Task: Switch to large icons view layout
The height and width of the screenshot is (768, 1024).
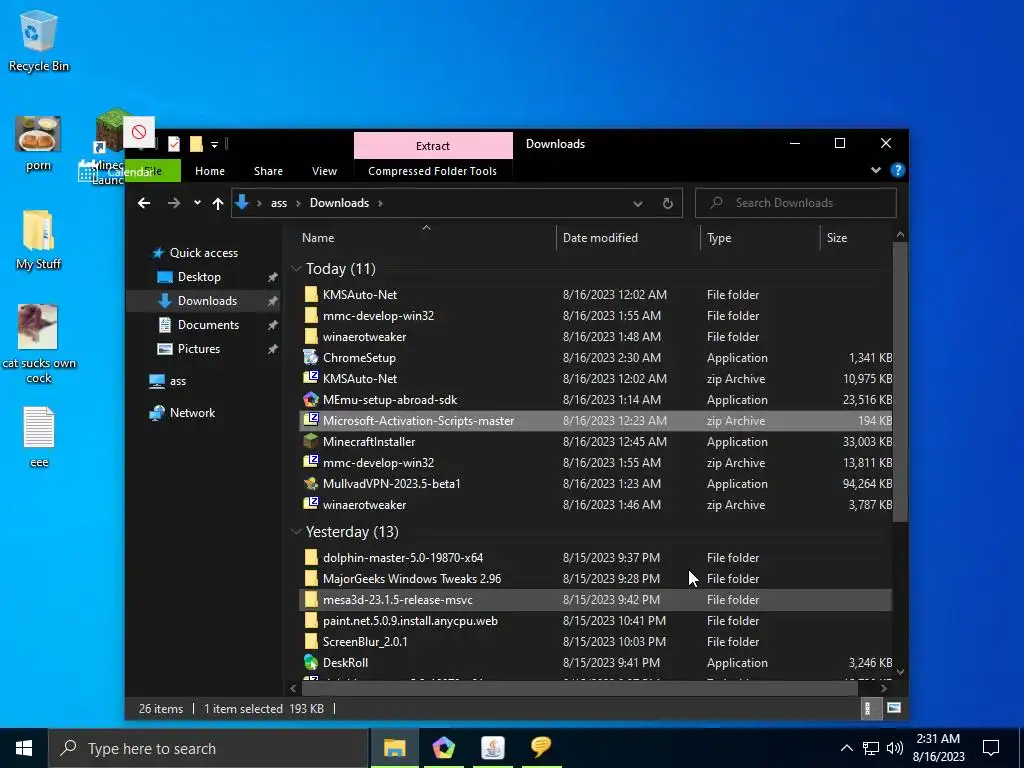Action: [x=893, y=709]
